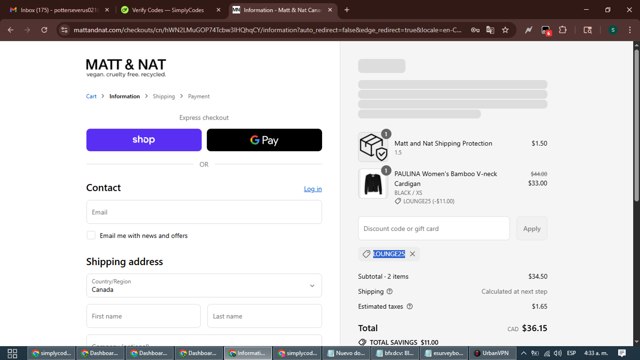The image size is (640, 360).
Task: Click the Apply discount button
Action: pos(531,229)
